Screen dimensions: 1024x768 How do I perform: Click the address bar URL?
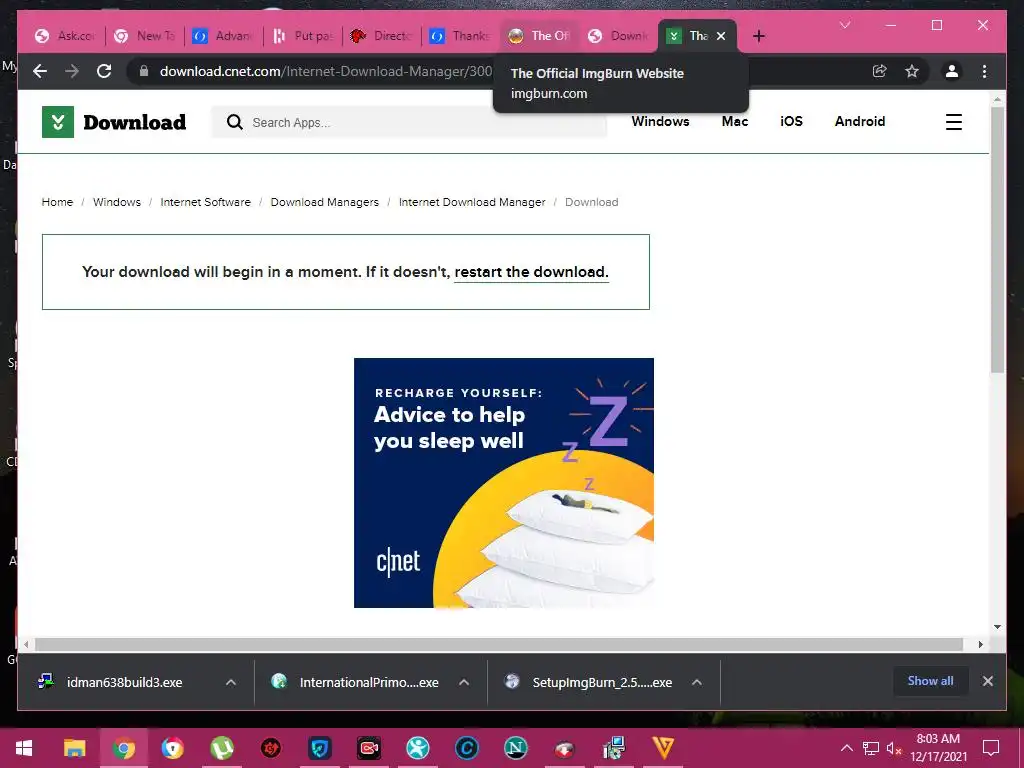click(x=325, y=71)
